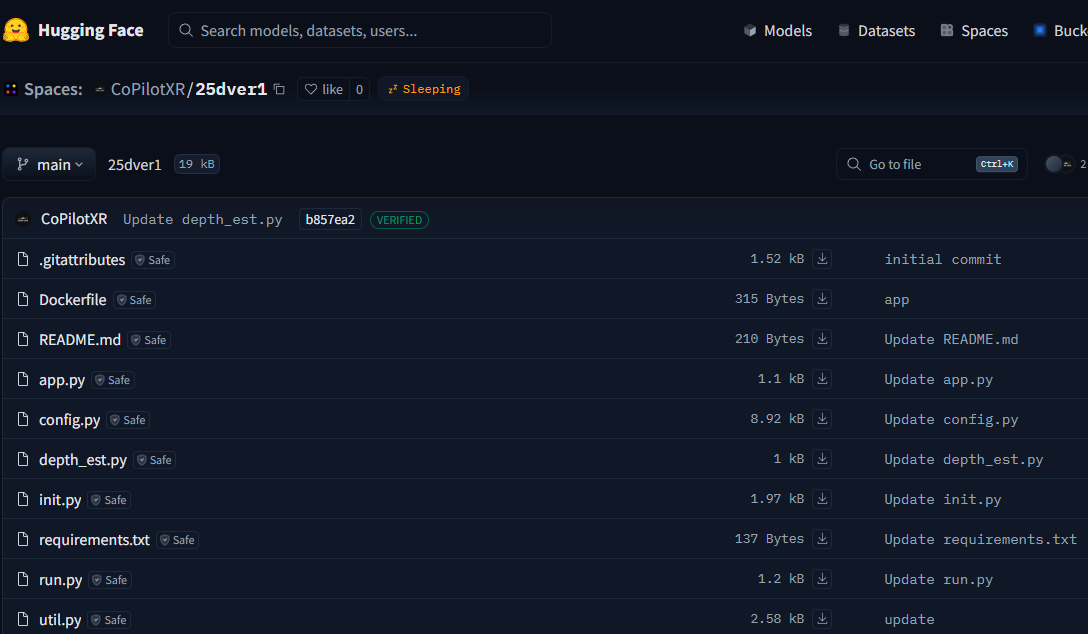Image resolution: width=1088 pixels, height=634 pixels.
Task: Open the Update app.py commit message
Action: (x=938, y=379)
